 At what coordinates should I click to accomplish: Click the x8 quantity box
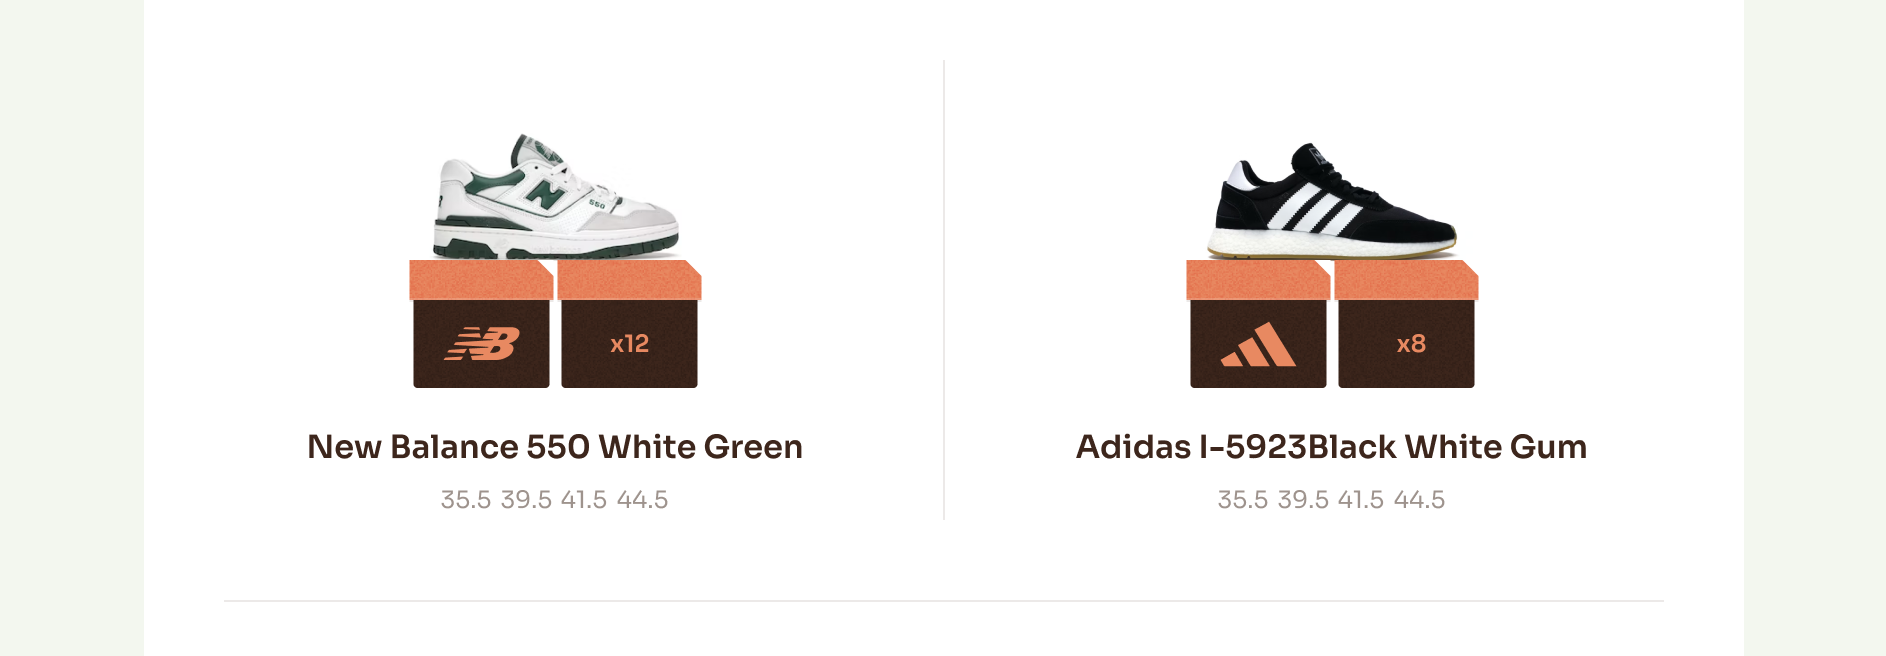1406,344
